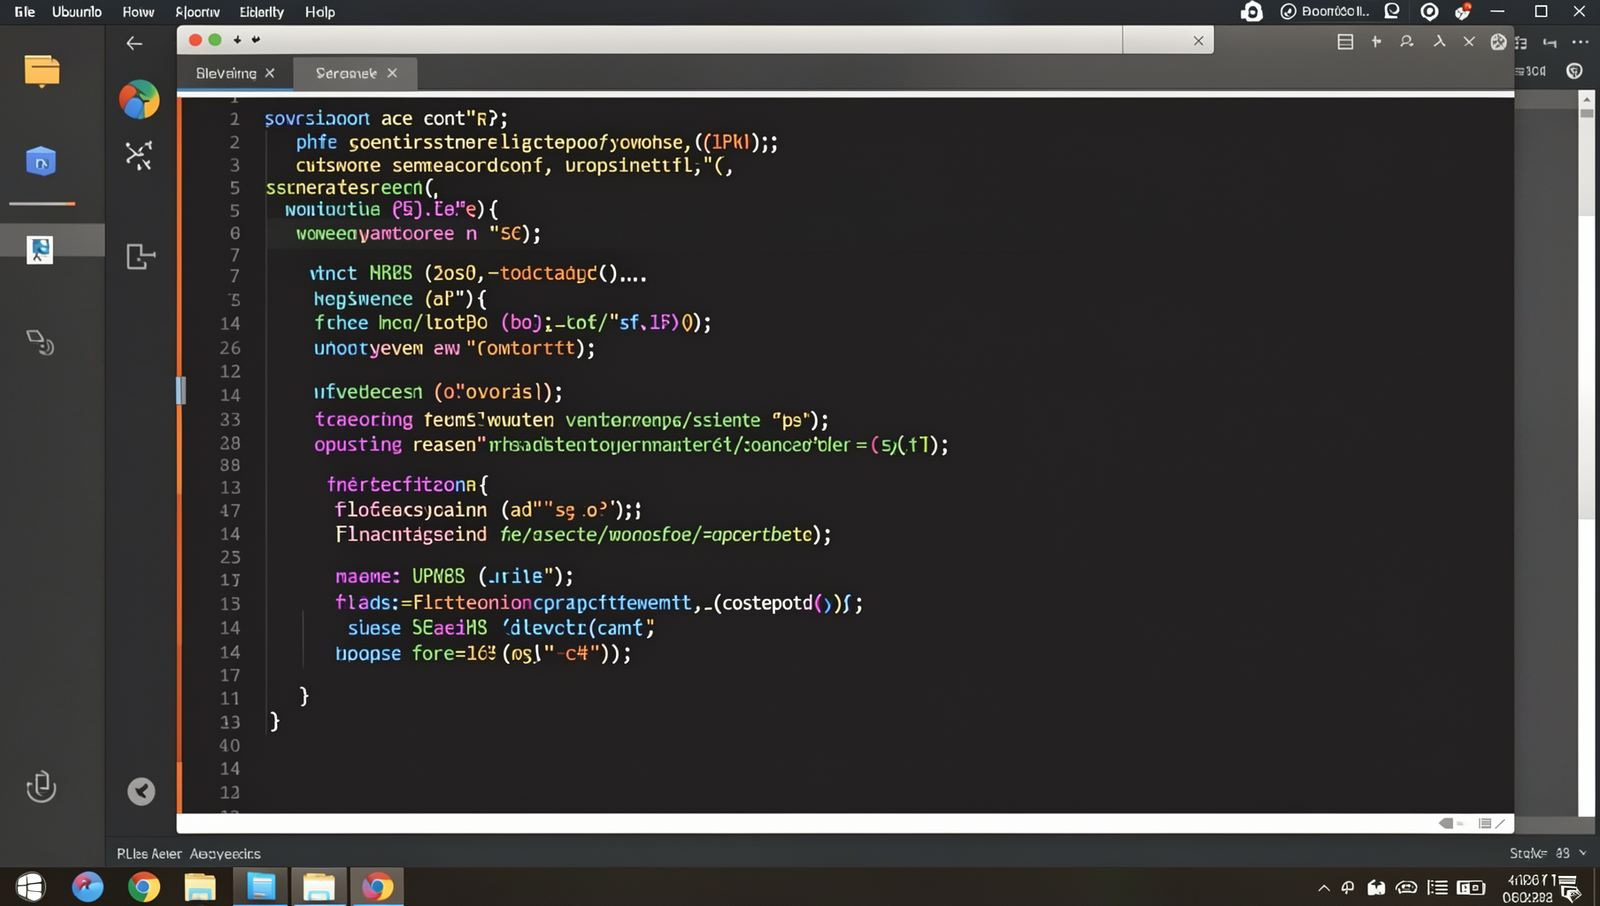Image resolution: width=1600 pixels, height=906 pixels.
Task: Click the scrollbar up arrow
Action: 1587,100
